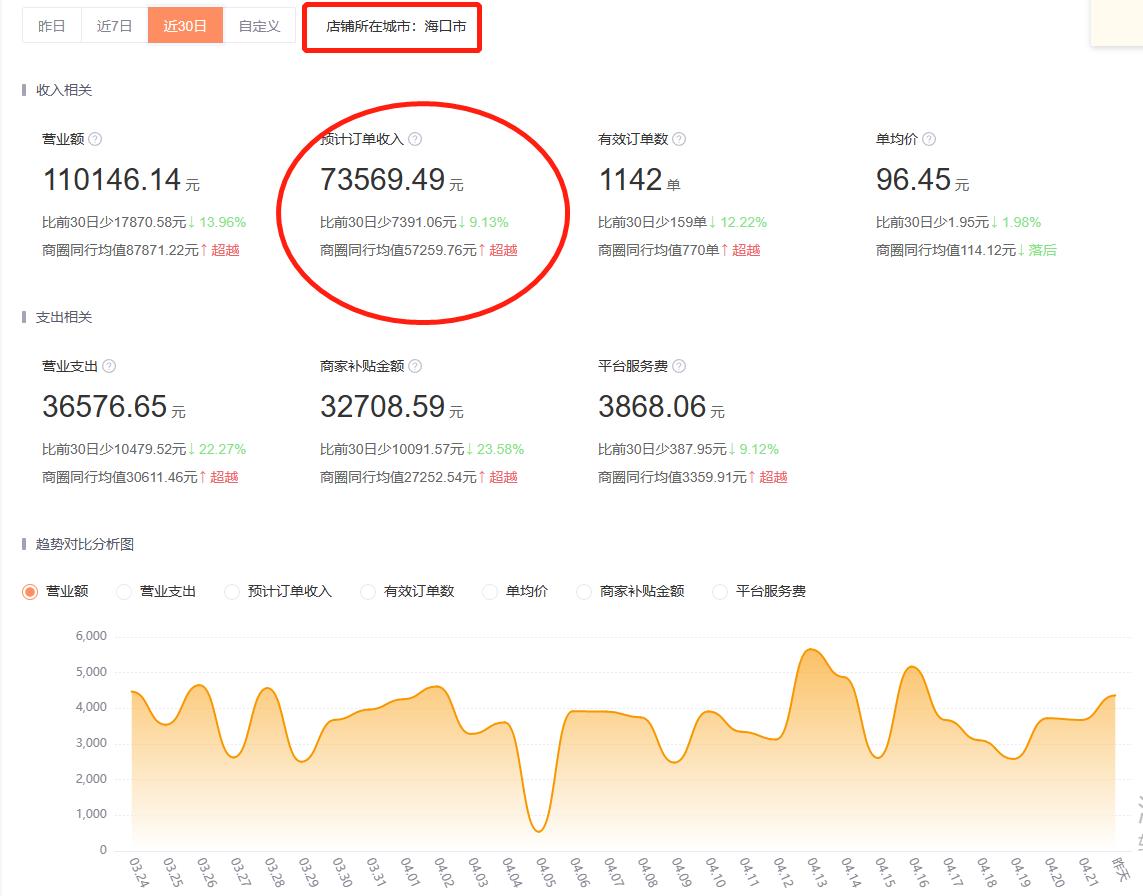Select the 近30日 date range tab
Image resolution: width=1143 pixels, height=896 pixels.
coord(185,26)
